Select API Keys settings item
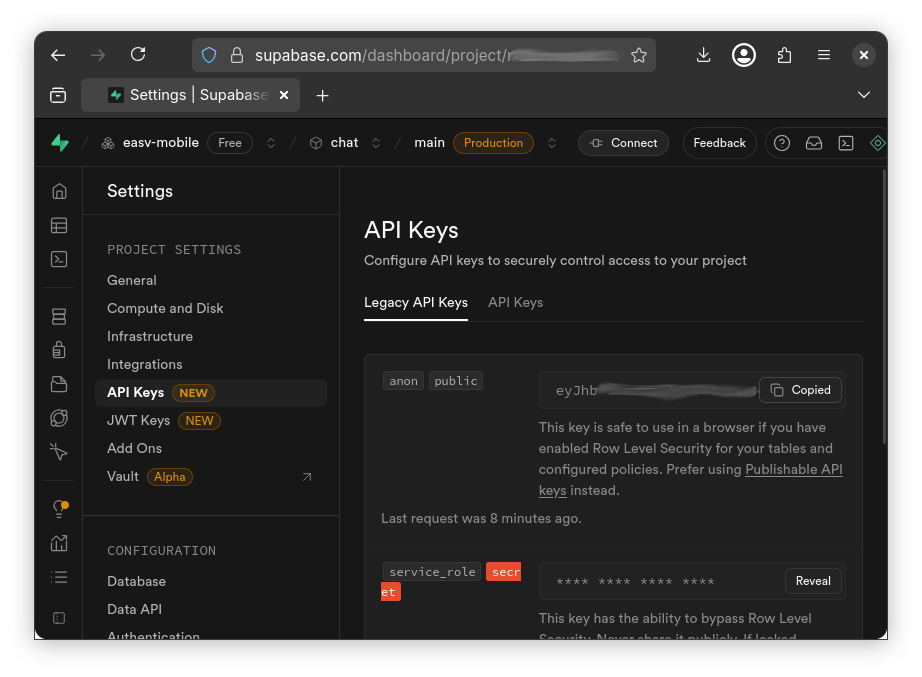 pos(211,393)
